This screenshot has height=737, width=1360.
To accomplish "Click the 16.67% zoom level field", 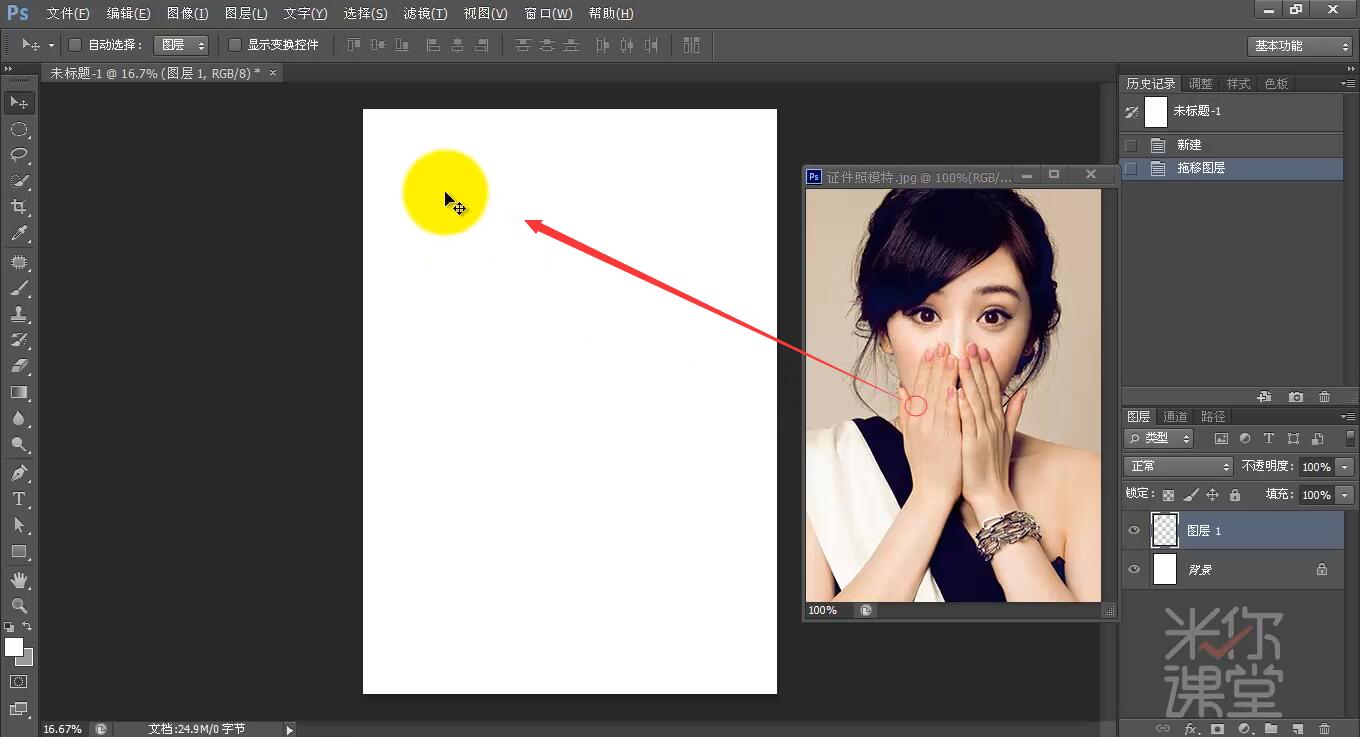I will 63,729.
